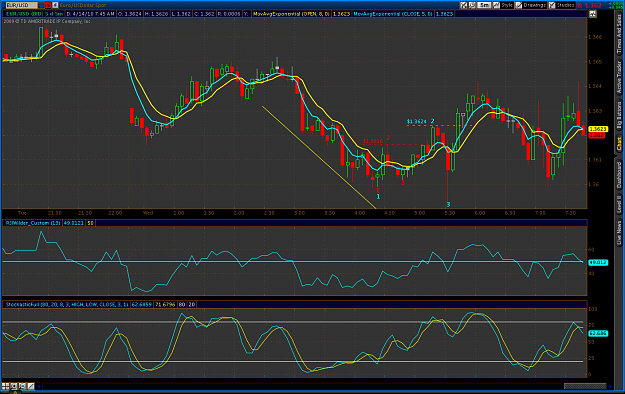625x394 pixels.
Task: Click the pencil icon at bottom-left
Action: click(x=31, y=386)
